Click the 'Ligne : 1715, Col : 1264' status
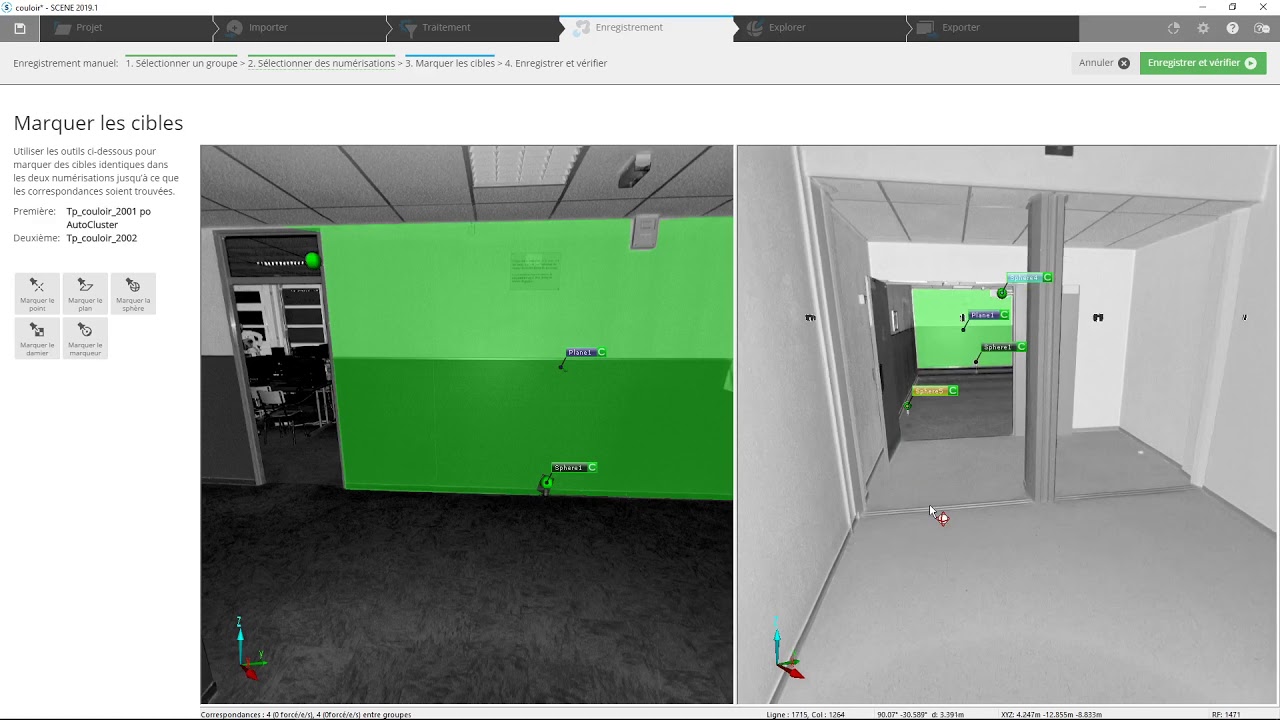This screenshot has height=720, width=1280. (806, 714)
